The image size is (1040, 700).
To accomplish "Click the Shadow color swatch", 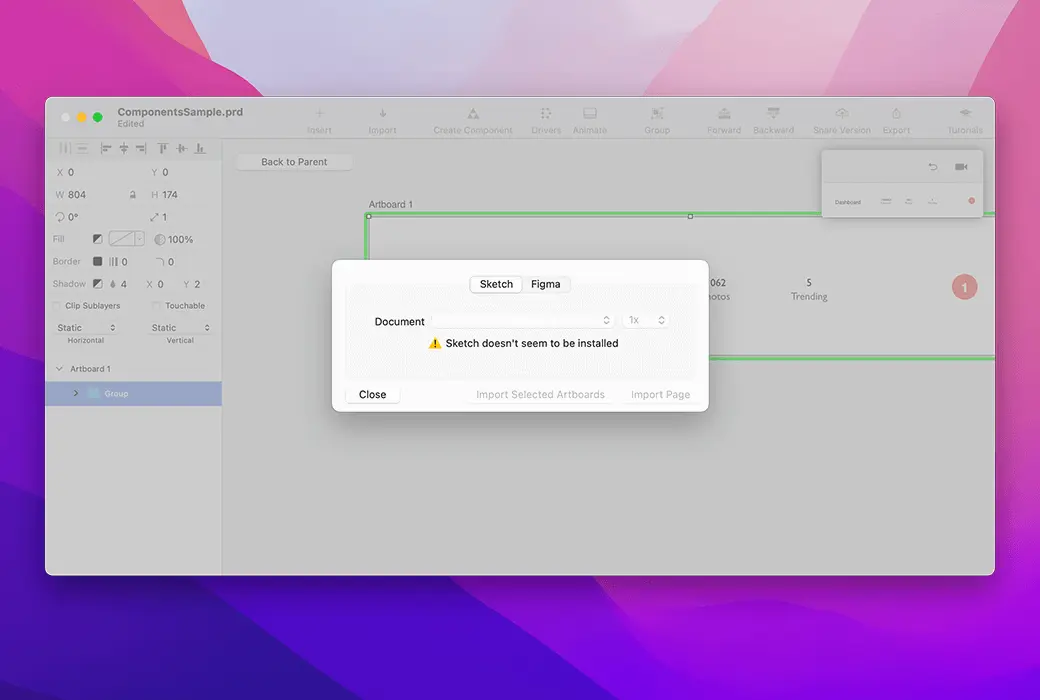I will [98, 284].
